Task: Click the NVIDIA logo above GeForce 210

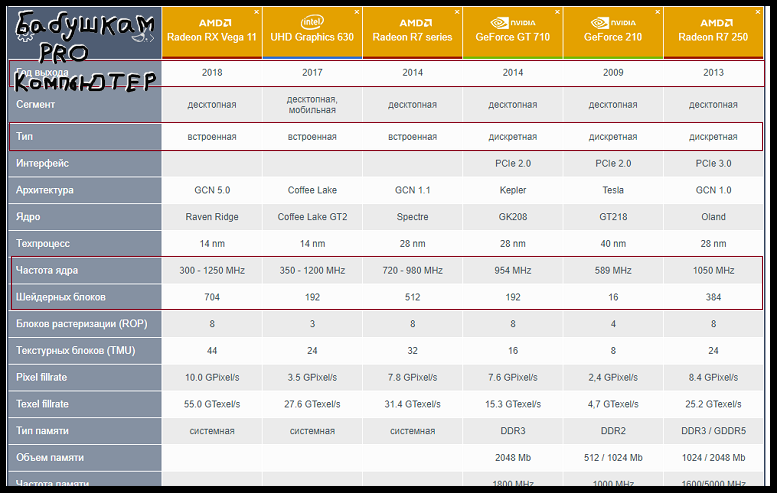Action: [x=613, y=23]
